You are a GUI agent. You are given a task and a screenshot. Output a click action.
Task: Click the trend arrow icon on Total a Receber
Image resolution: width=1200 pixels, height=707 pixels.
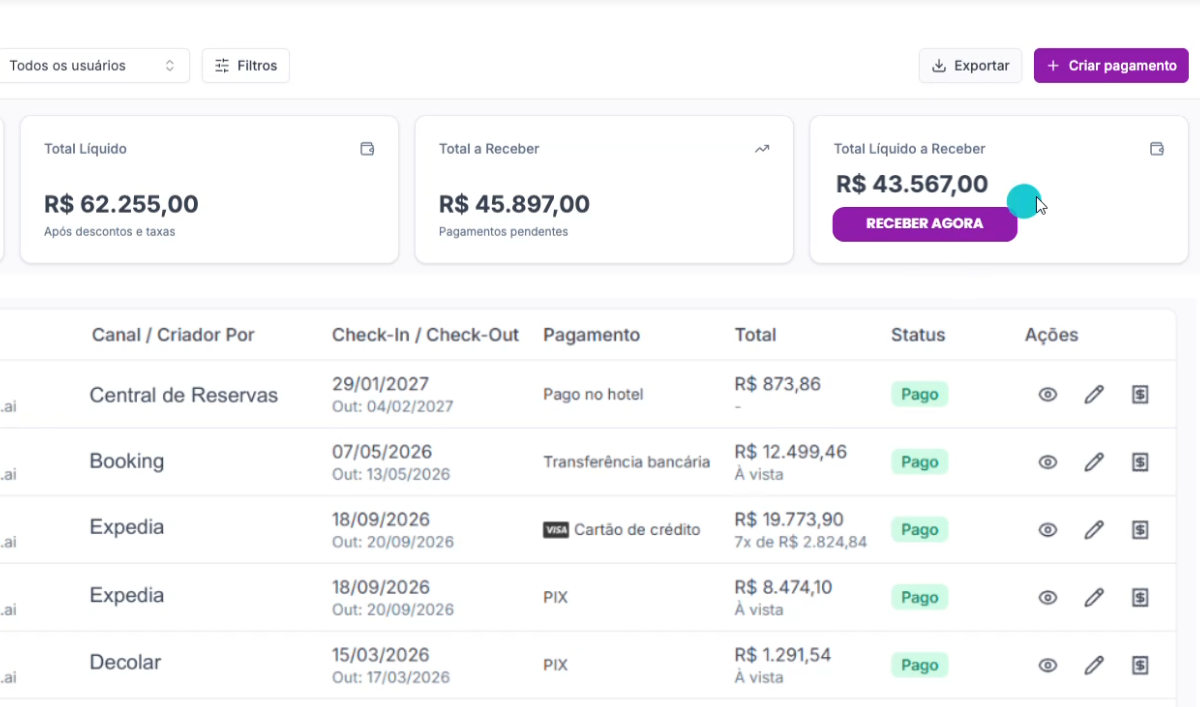pos(762,149)
